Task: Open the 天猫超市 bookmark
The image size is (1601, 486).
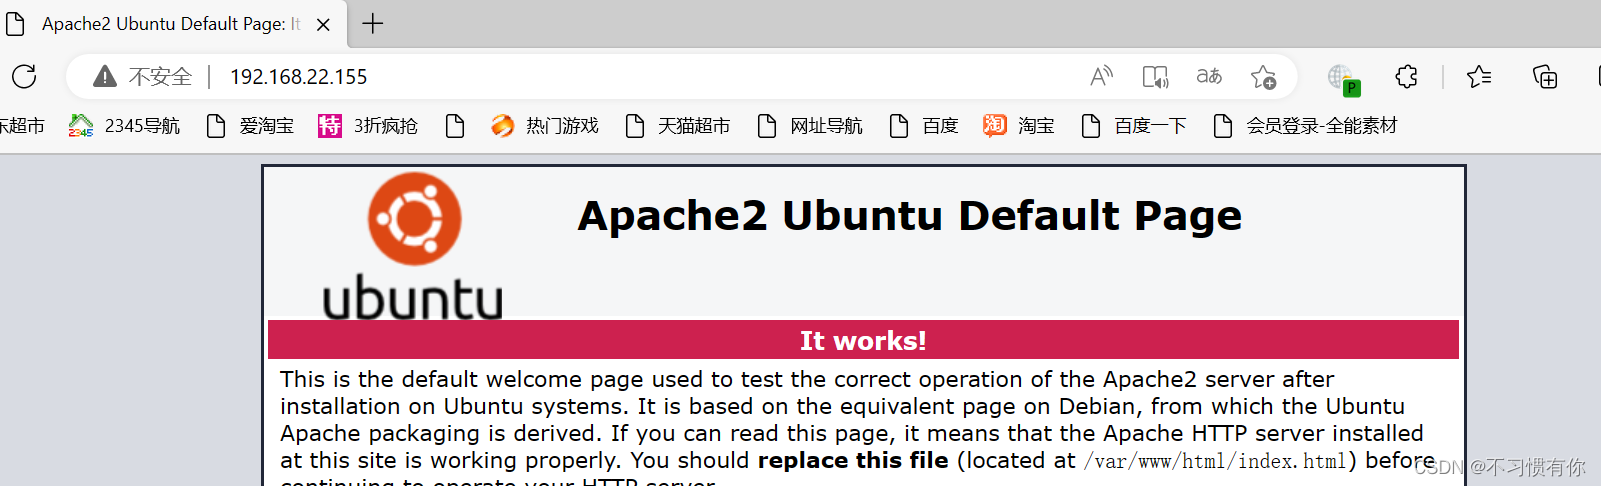Action: click(x=677, y=126)
